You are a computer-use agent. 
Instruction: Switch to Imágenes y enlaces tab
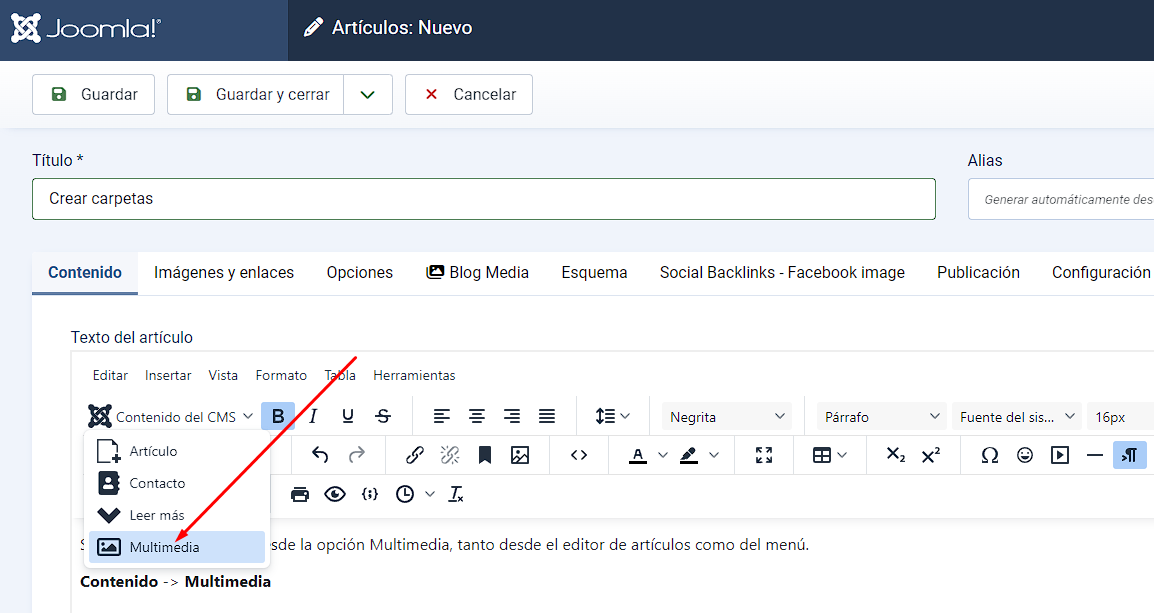[x=224, y=272]
